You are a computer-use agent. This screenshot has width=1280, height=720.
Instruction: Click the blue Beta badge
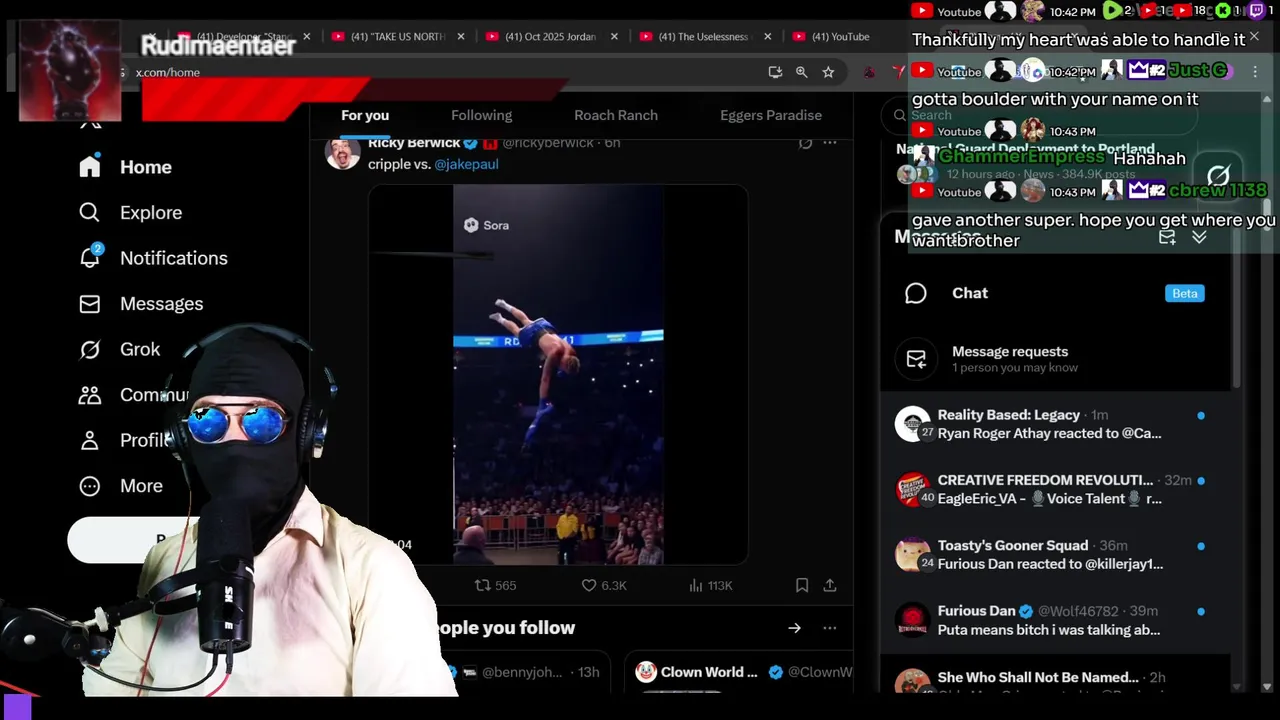[x=1185, y=293]
